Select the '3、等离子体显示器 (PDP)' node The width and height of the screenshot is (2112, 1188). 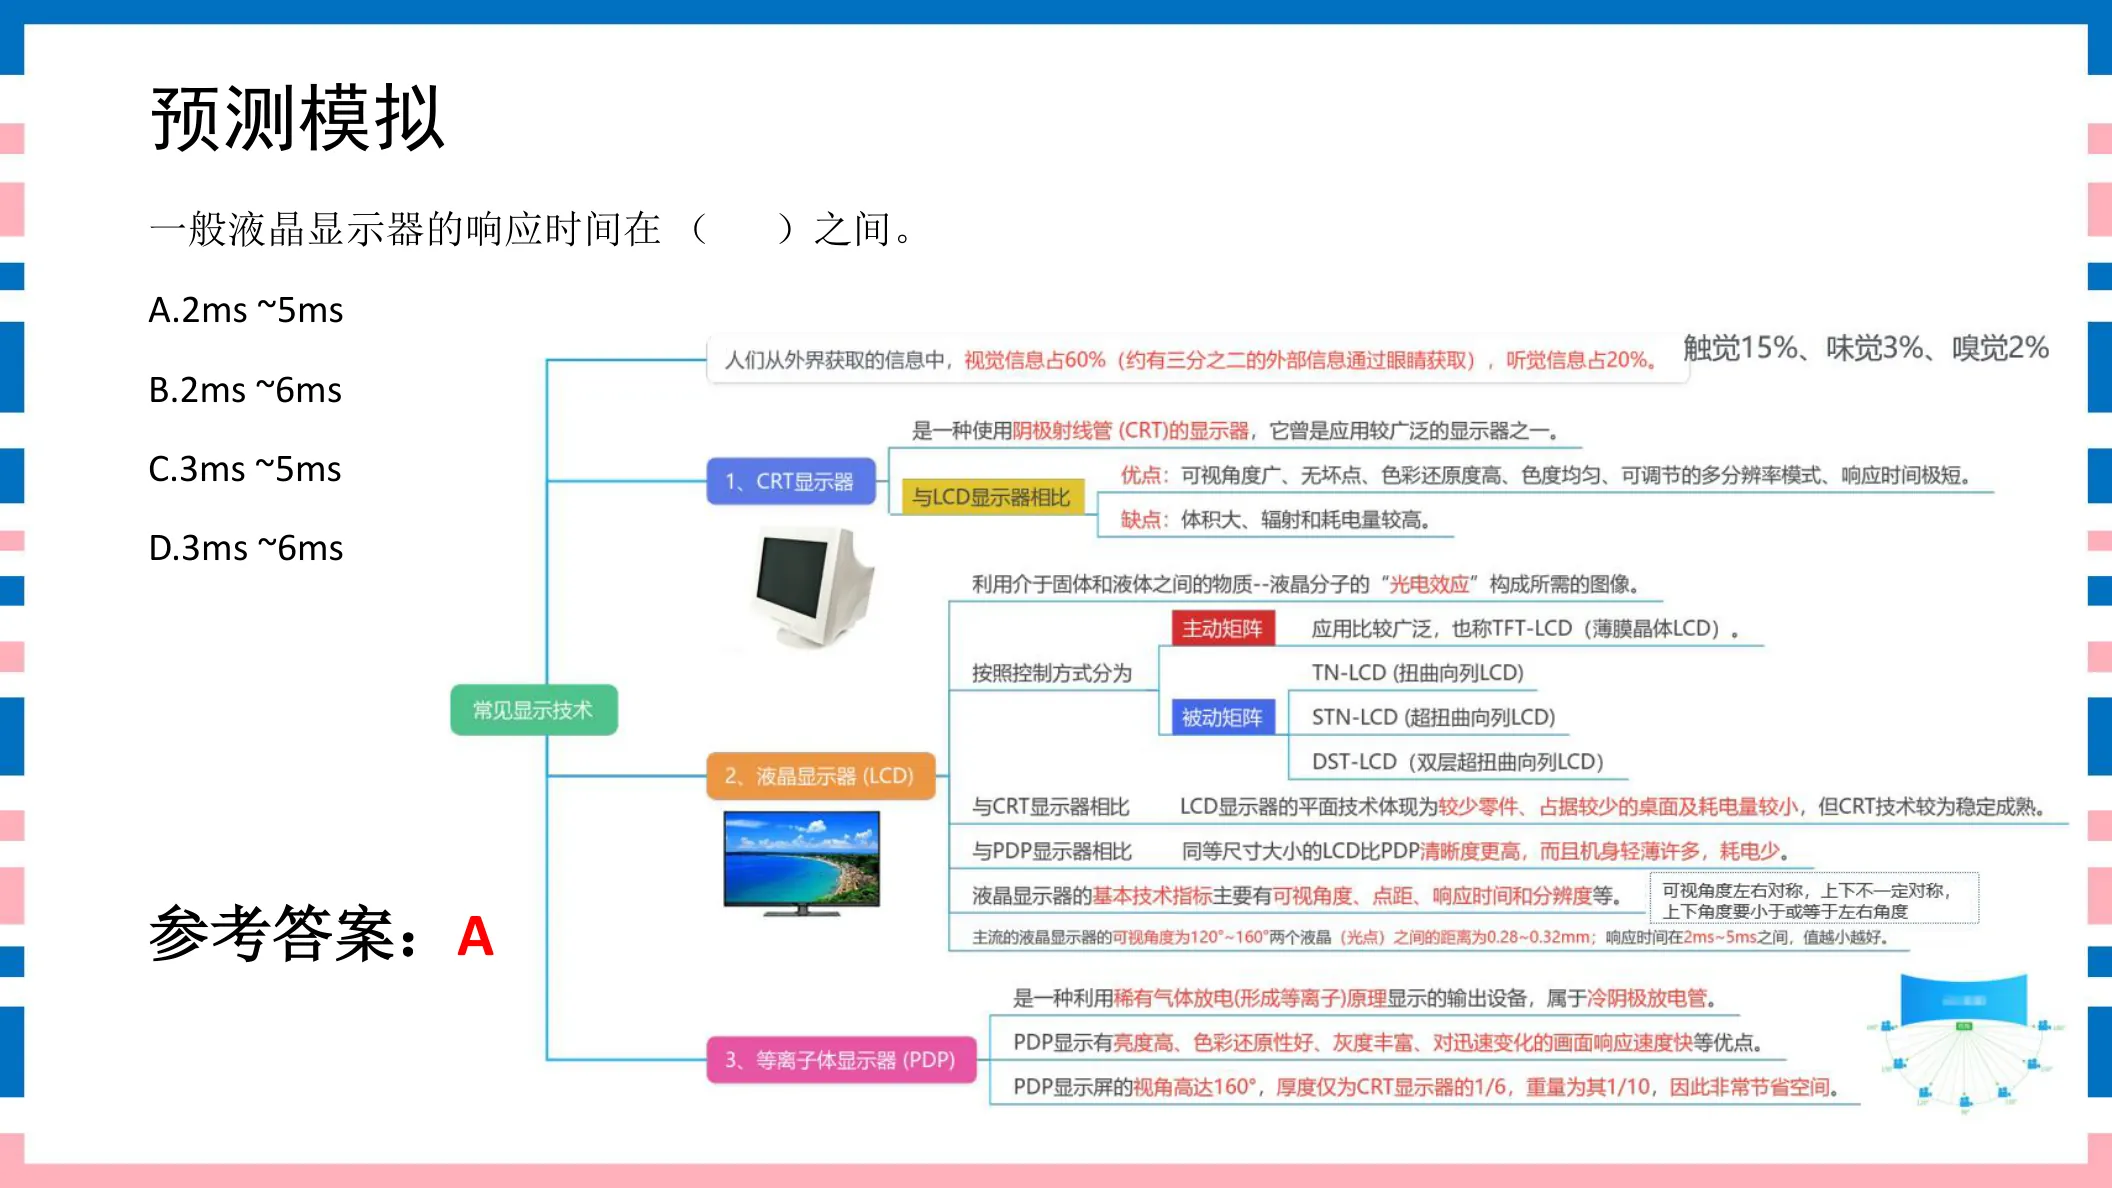pos(841,1060)
